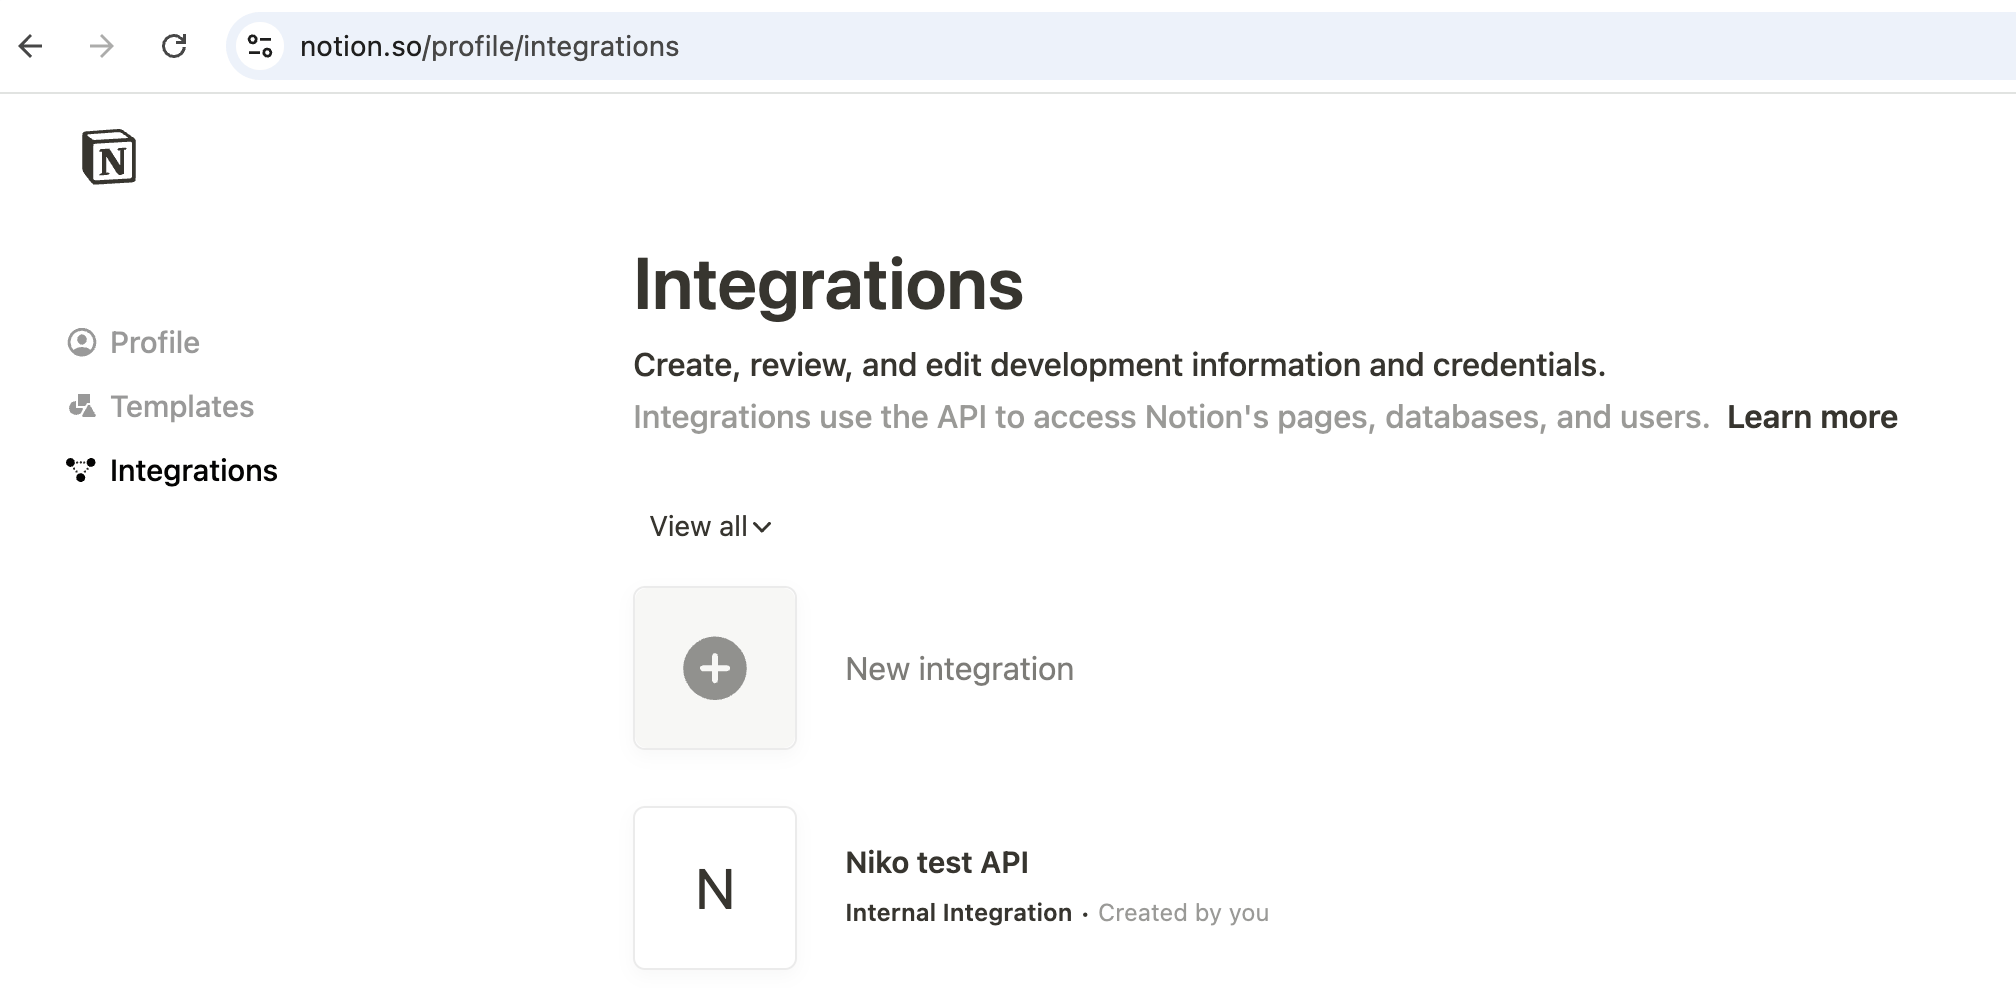Open site information icon in address bar

pyautogui.click(x=260, y=46)
